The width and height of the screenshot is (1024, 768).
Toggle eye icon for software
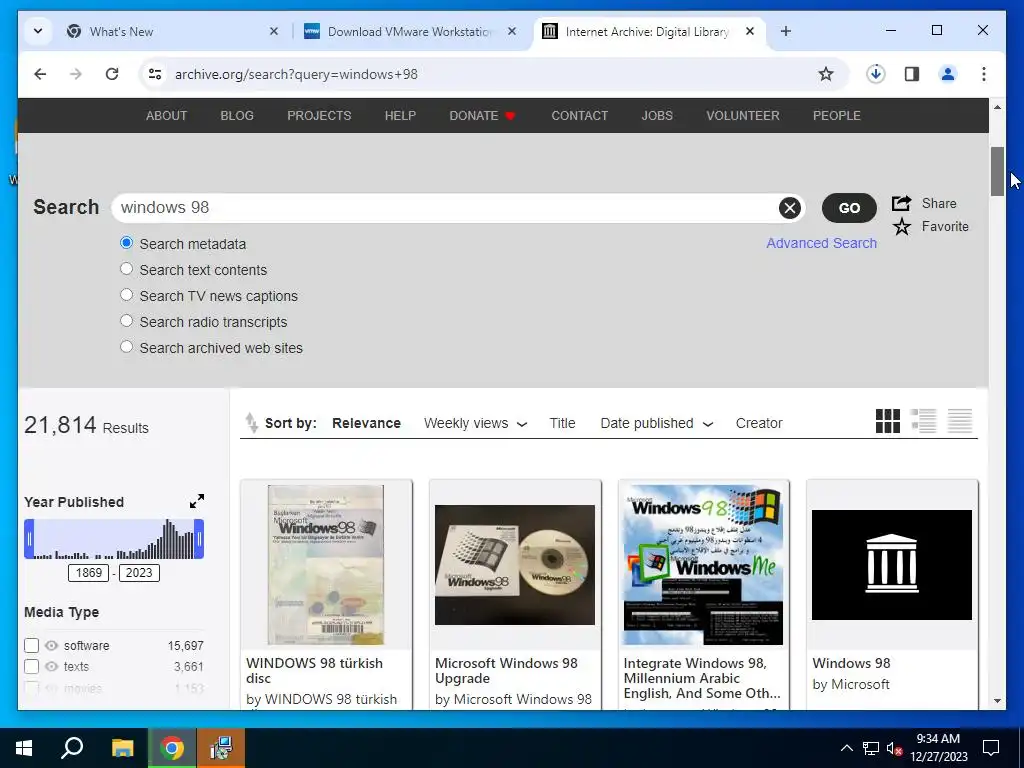(x=52, y=646)
